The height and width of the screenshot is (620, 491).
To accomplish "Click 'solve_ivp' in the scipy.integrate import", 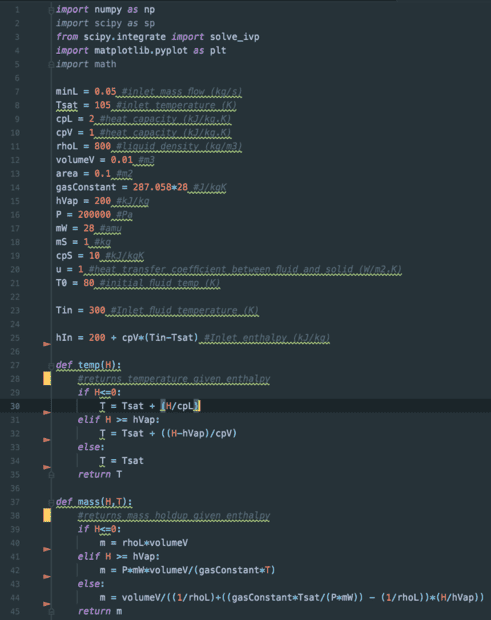I will point(234,37).
